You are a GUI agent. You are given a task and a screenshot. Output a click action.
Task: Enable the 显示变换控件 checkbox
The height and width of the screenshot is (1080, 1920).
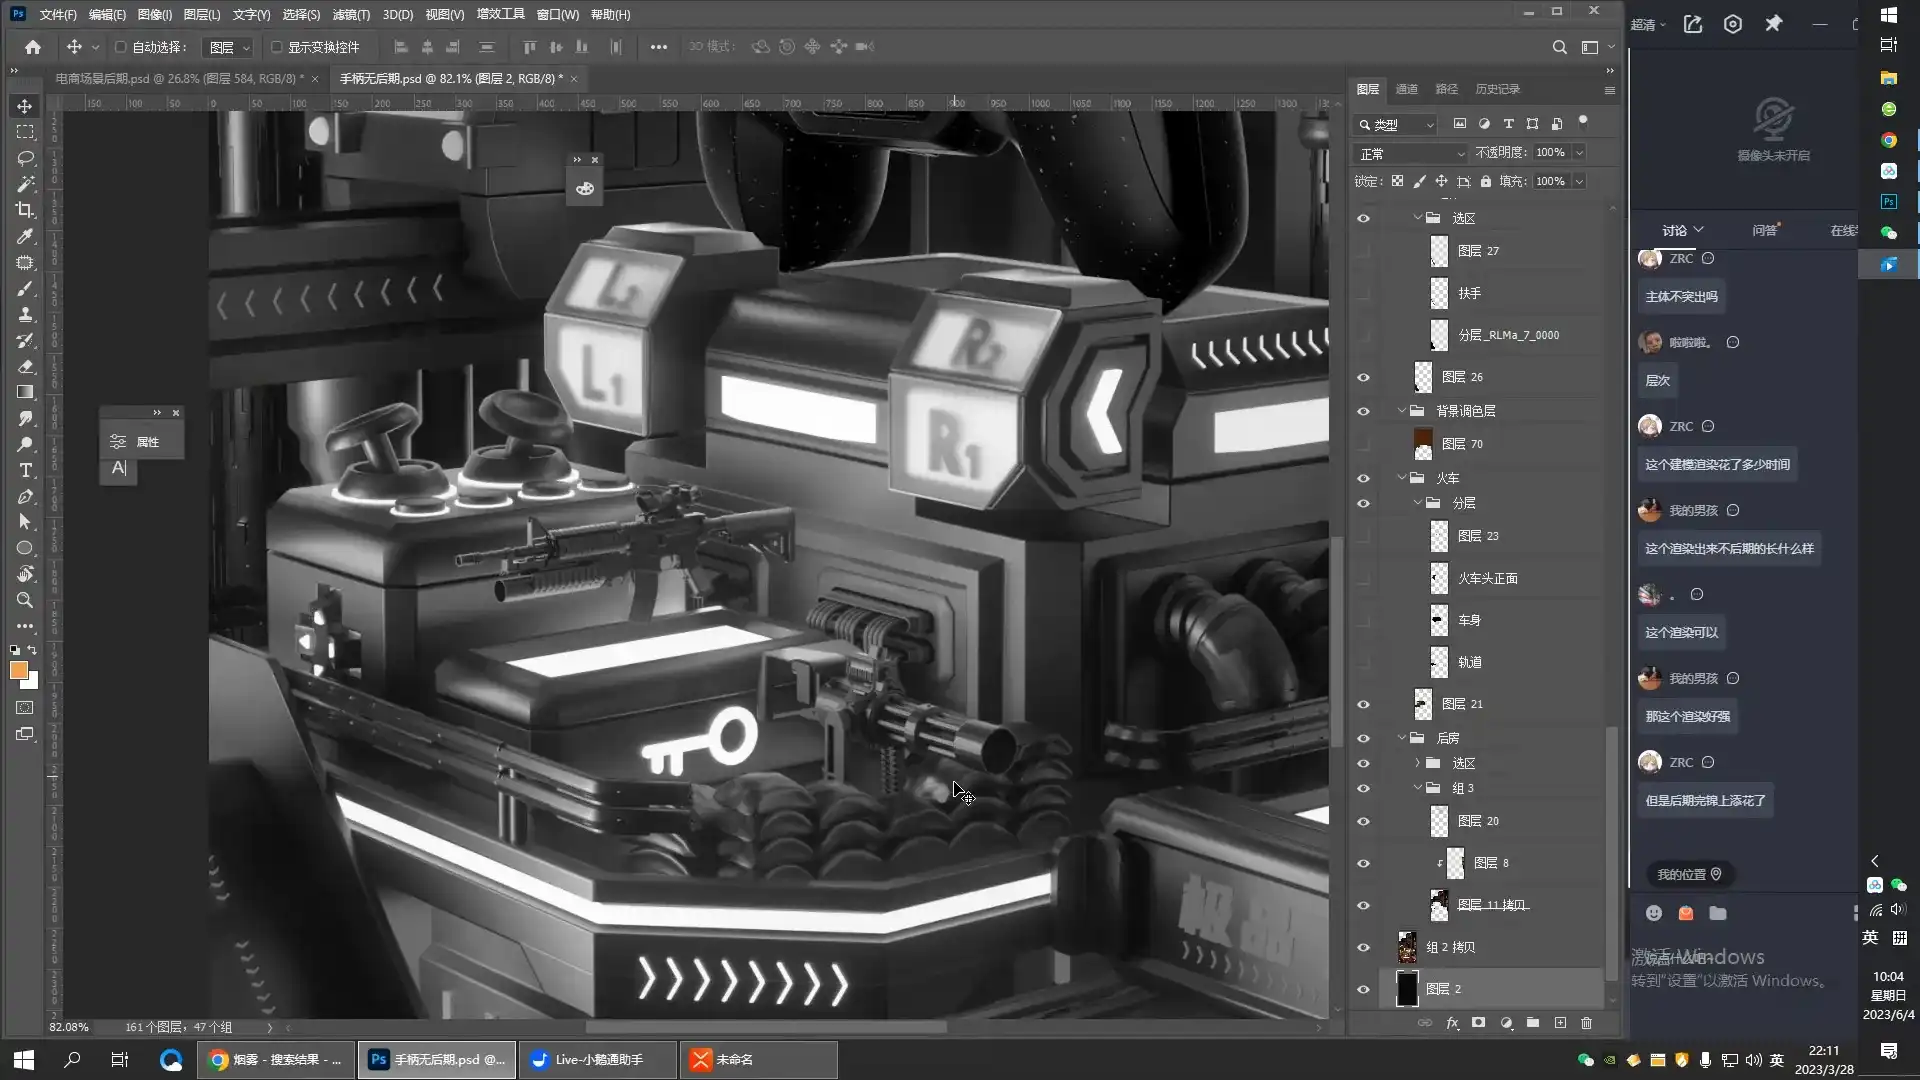coord(277,47)
